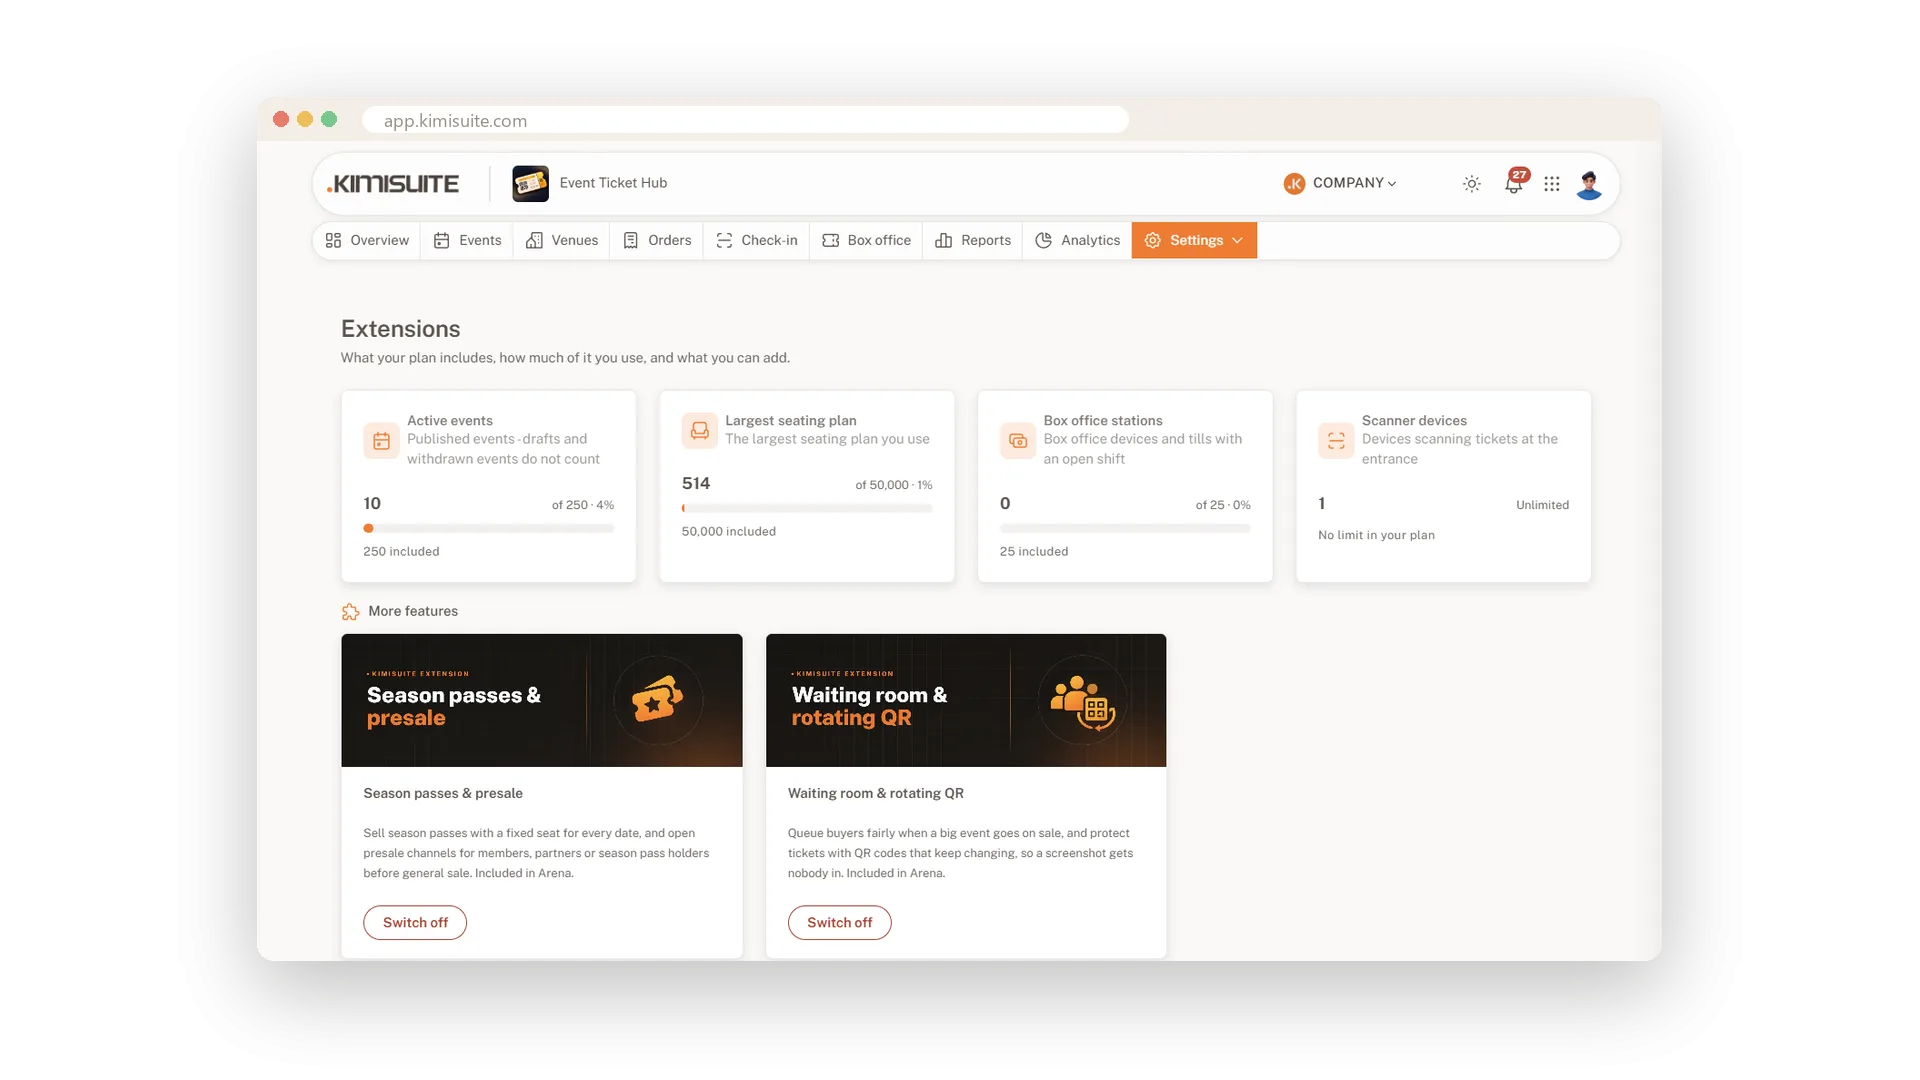Expand the COMPANY dropdown
The width and height of the screenshot is (1920, 1080).
(1341, 183)
